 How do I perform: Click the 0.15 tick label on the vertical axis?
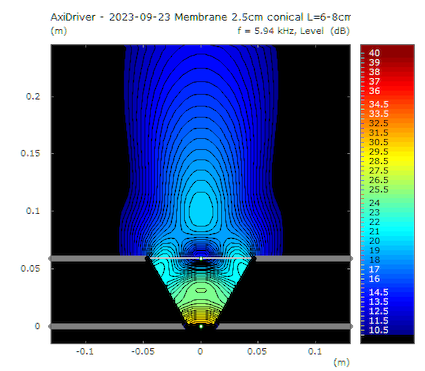coord(30,153)
